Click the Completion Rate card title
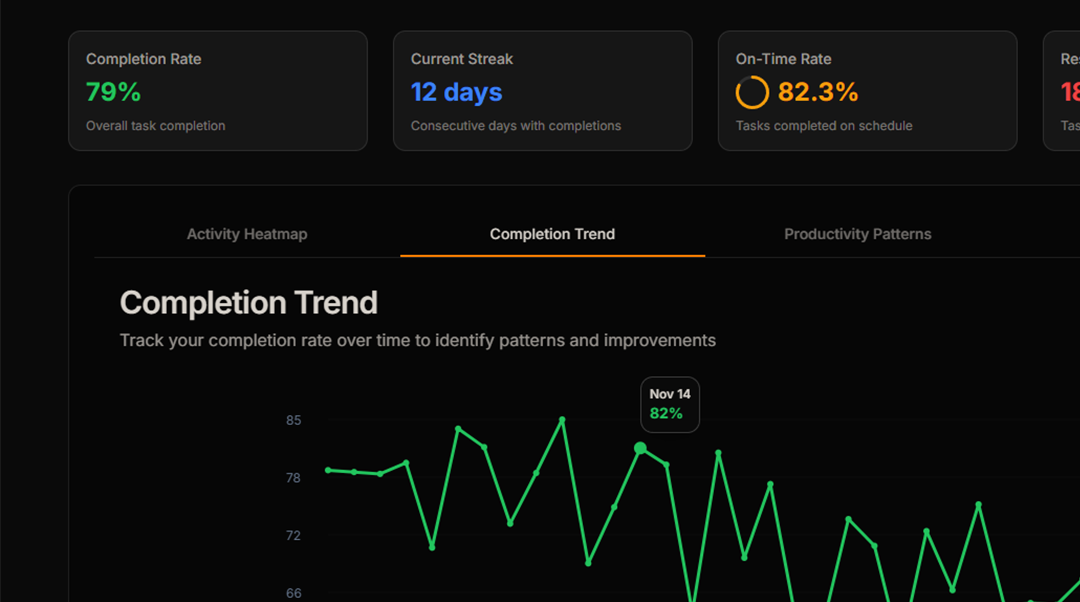Screen dimensions: 1080x602 143,59
